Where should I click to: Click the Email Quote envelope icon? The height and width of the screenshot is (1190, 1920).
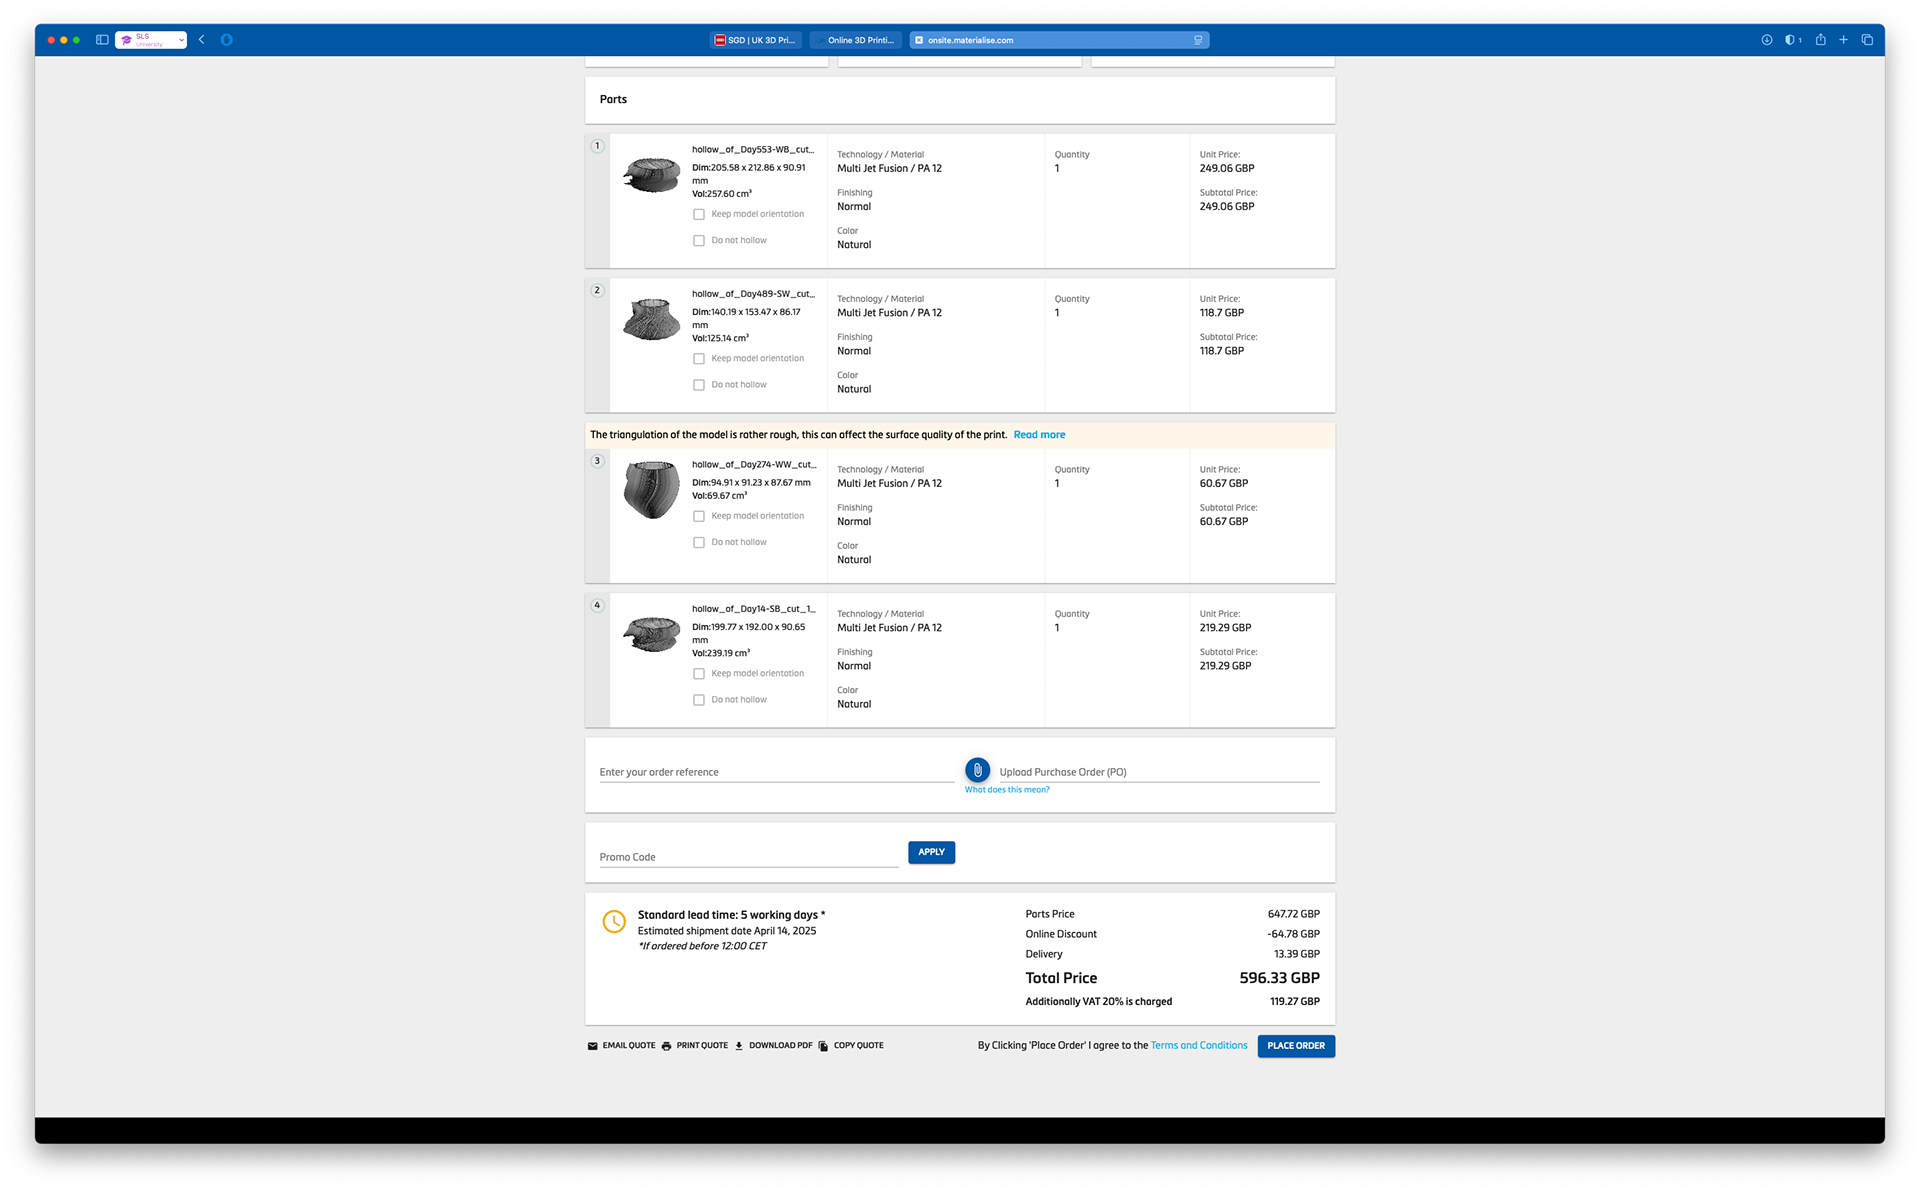[x=592, y=1046]
